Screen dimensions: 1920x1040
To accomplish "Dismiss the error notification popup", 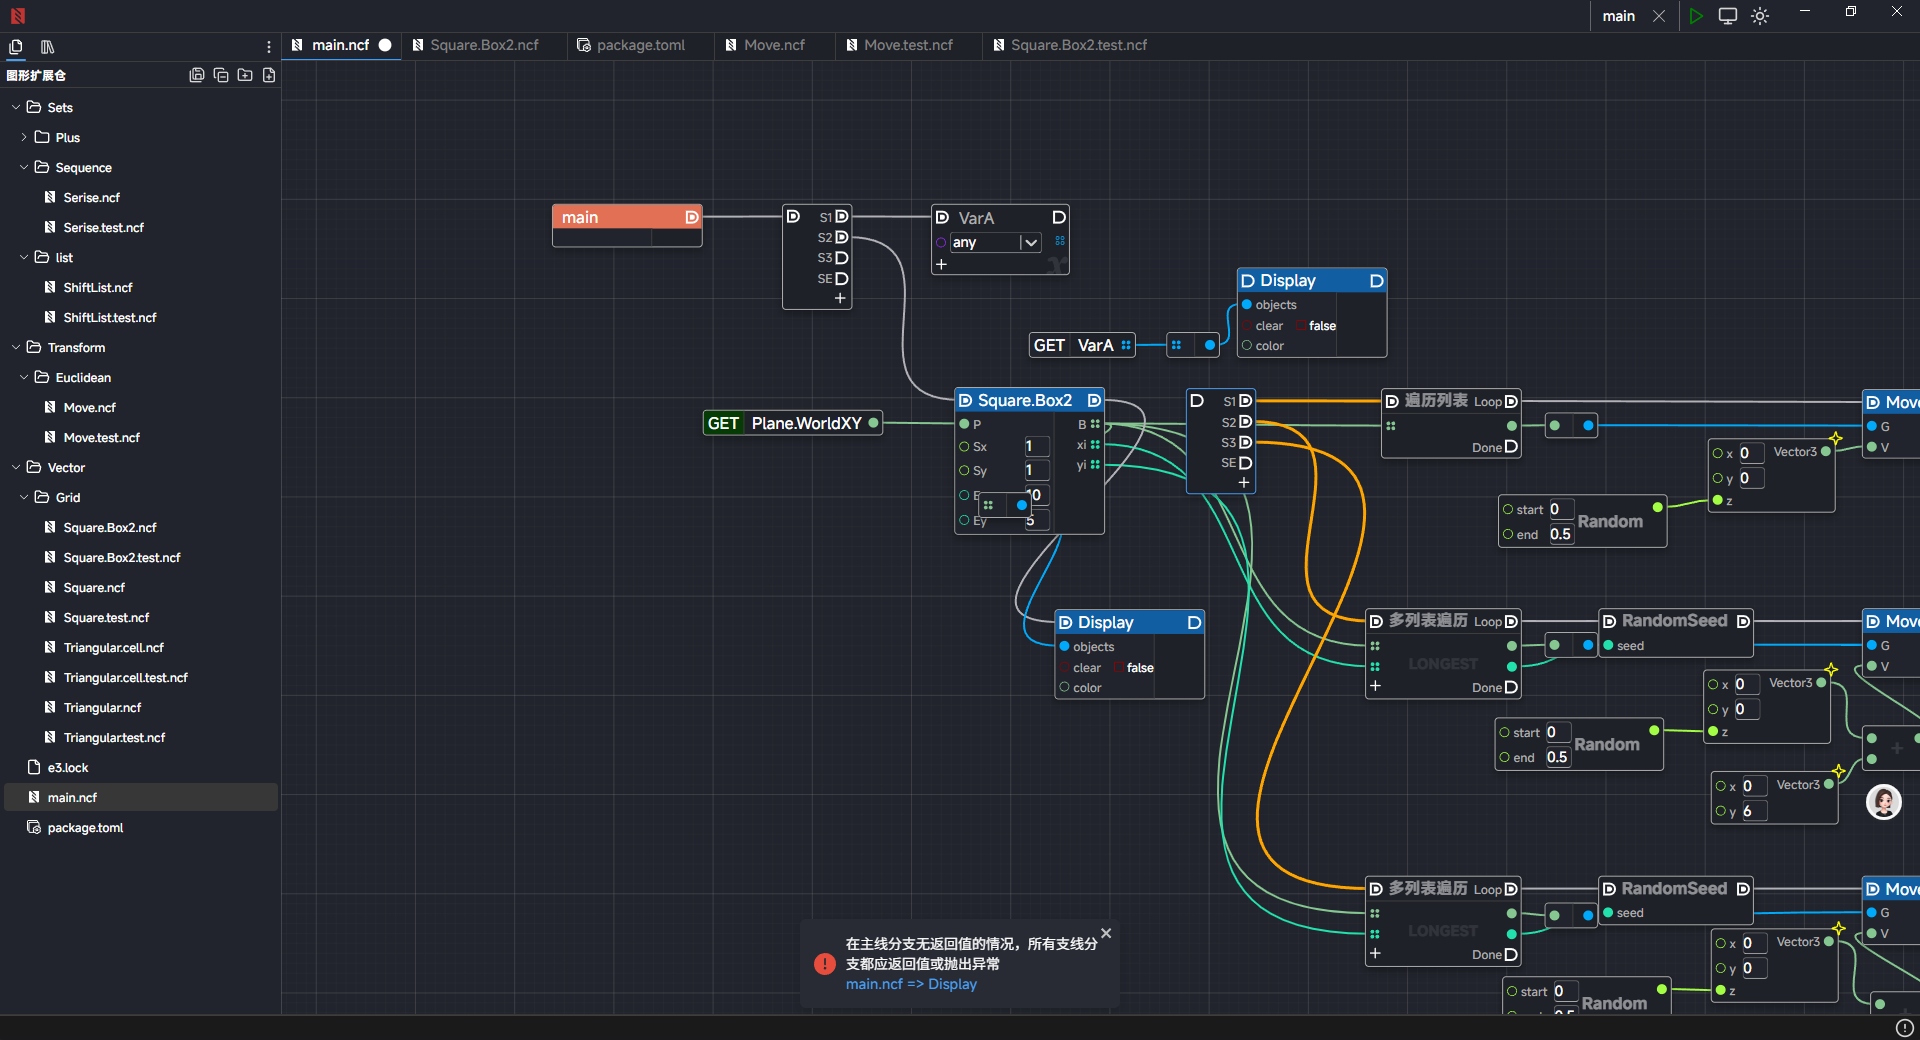I will click(1106, 933).
